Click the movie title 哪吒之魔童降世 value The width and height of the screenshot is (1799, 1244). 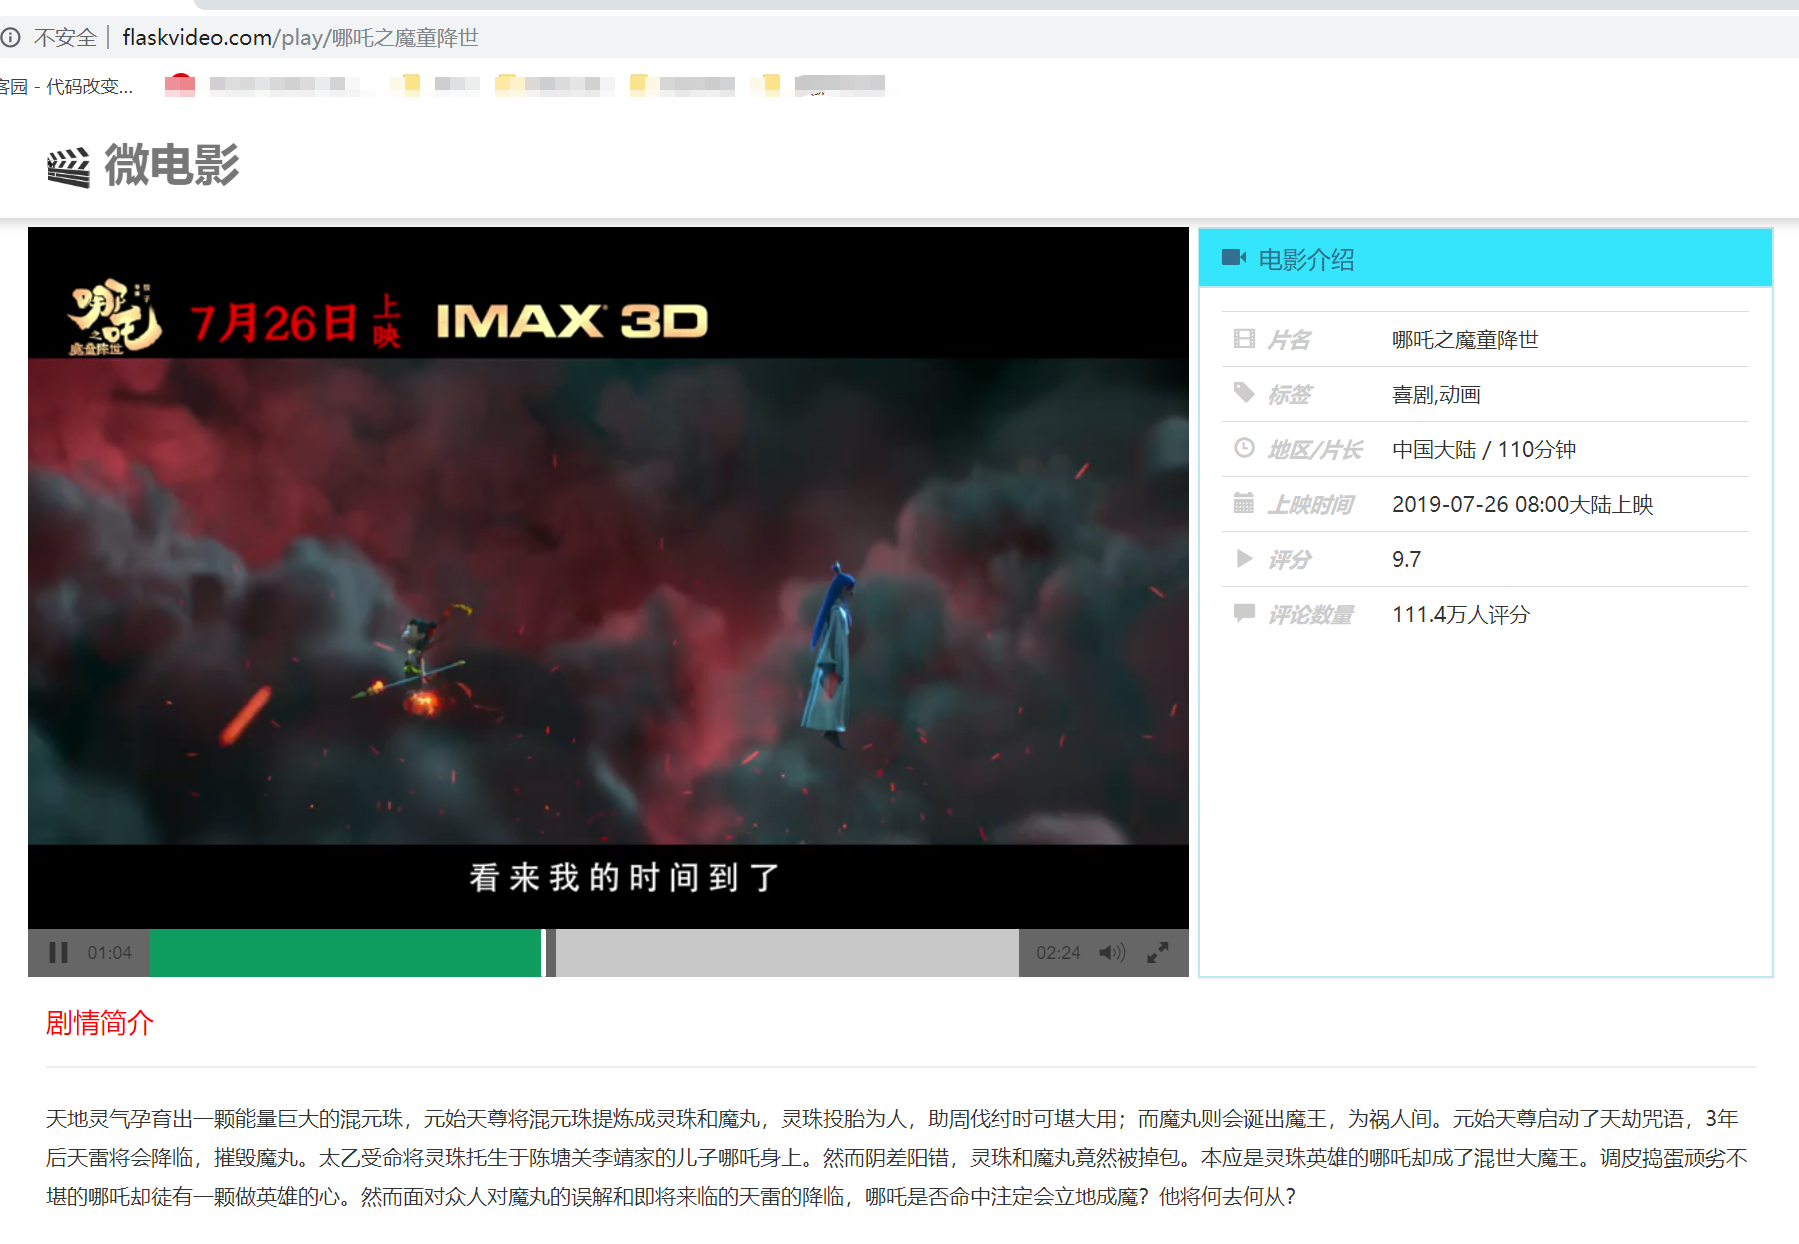click(x=1465, y=340)
